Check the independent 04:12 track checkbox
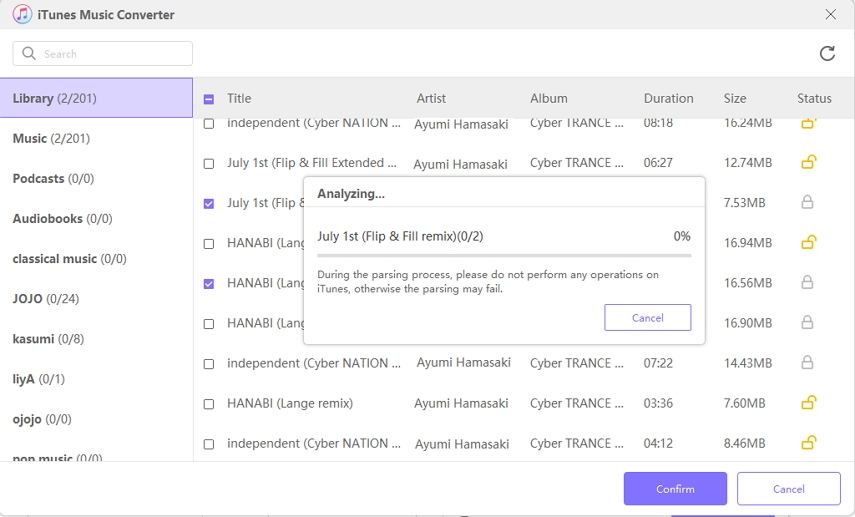 [x=209, y=444]
